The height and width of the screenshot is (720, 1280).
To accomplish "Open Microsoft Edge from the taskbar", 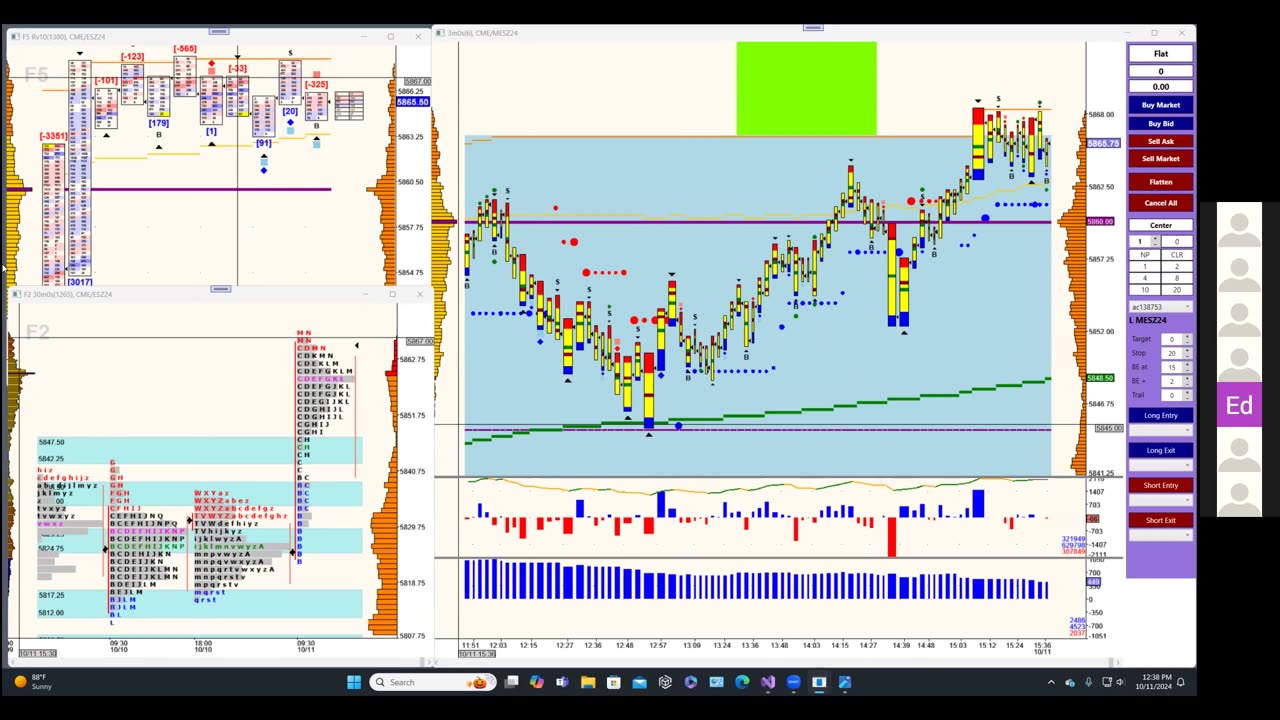I will coord(742,682).
